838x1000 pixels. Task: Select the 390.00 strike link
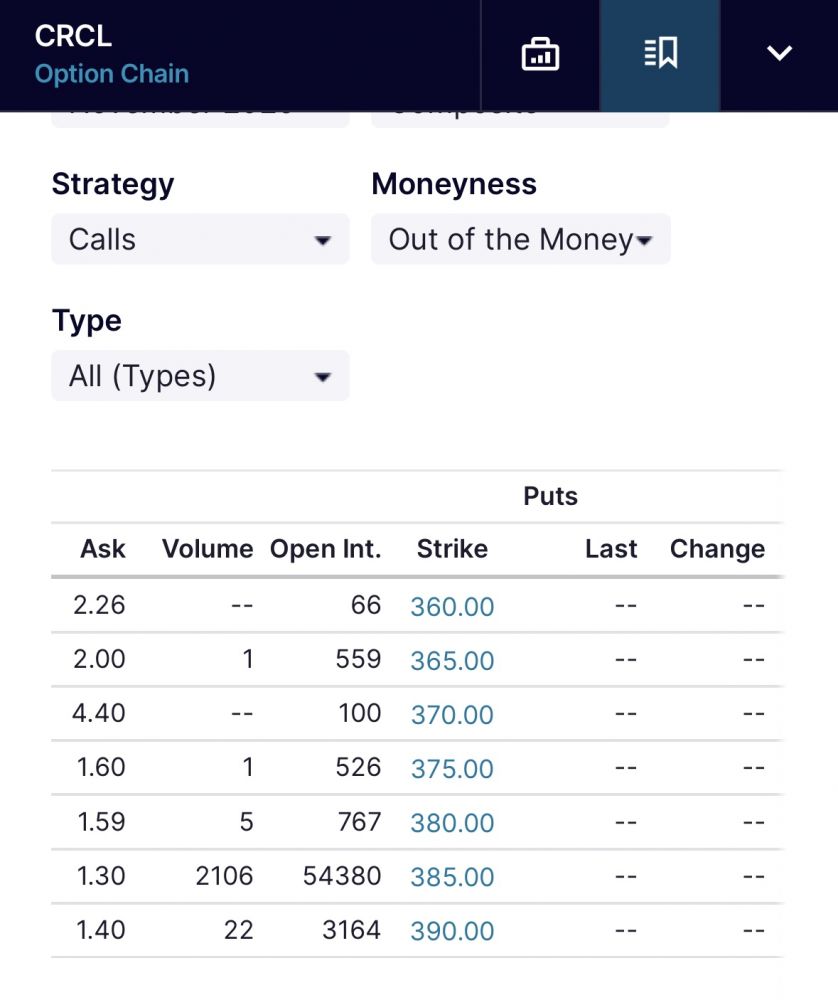tap(452, 931)
